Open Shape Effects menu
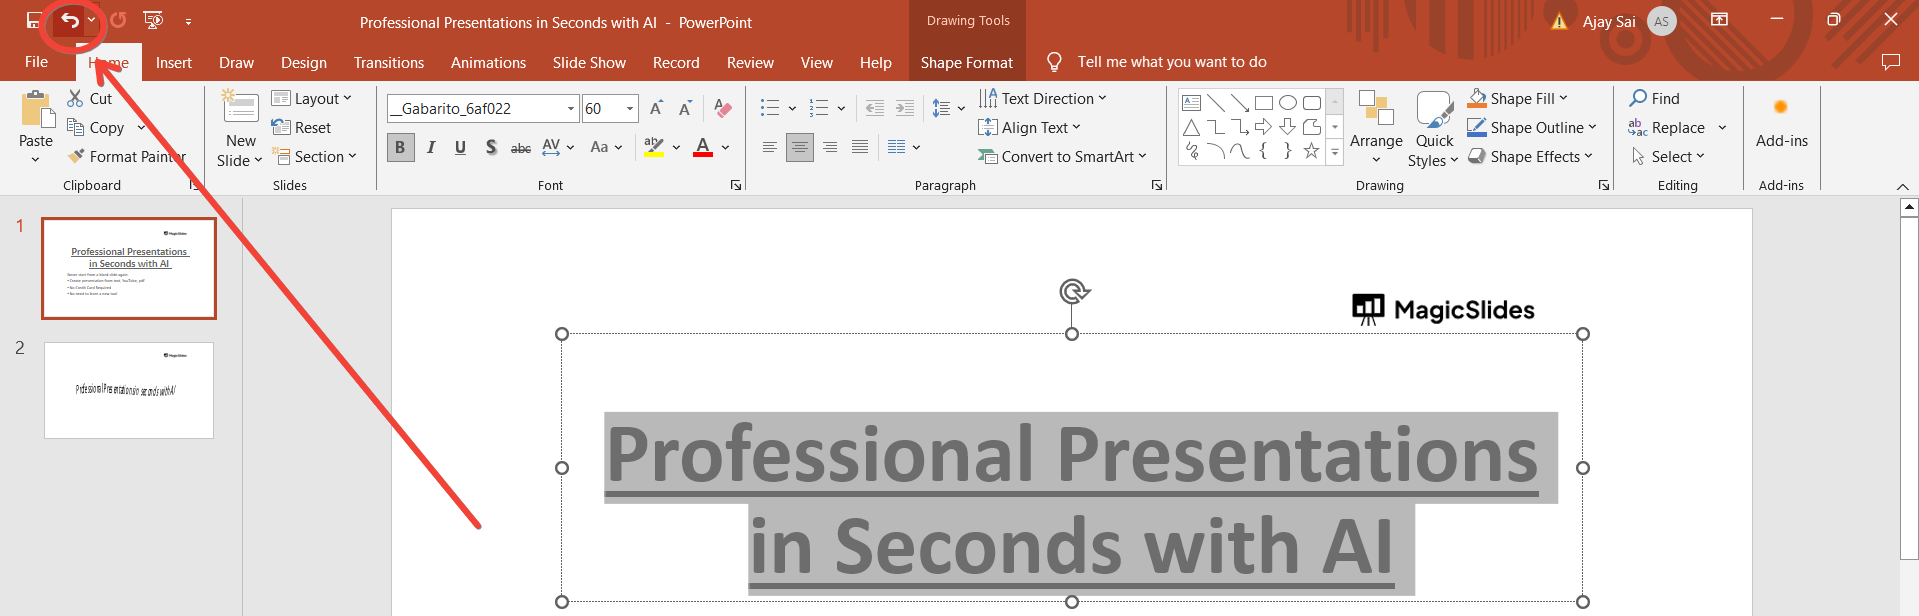The width and height of the screenshot is (1919, 616). coord(1530,156)
